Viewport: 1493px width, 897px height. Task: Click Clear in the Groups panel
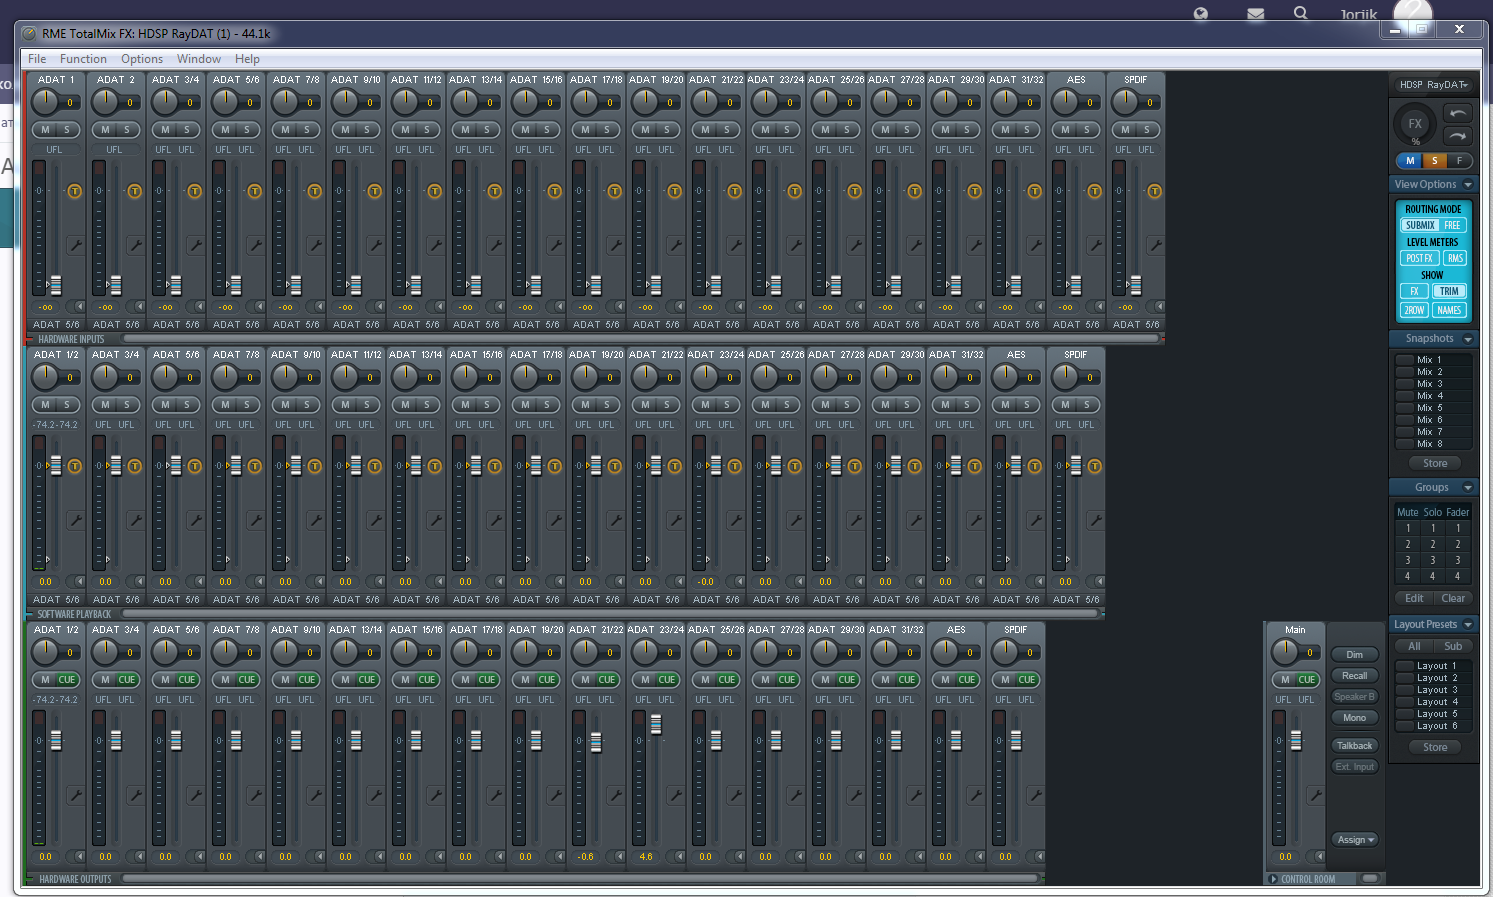(1453, 599)
